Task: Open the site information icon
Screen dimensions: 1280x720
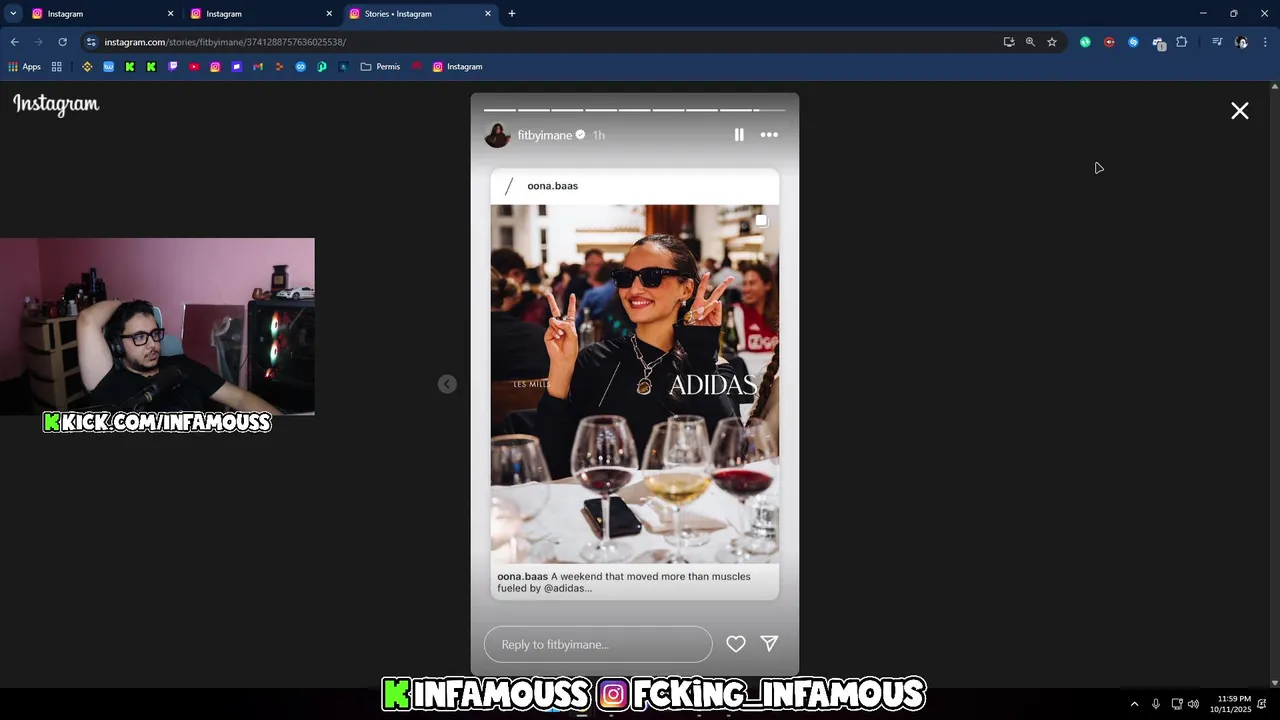Action: coord(91,42)
